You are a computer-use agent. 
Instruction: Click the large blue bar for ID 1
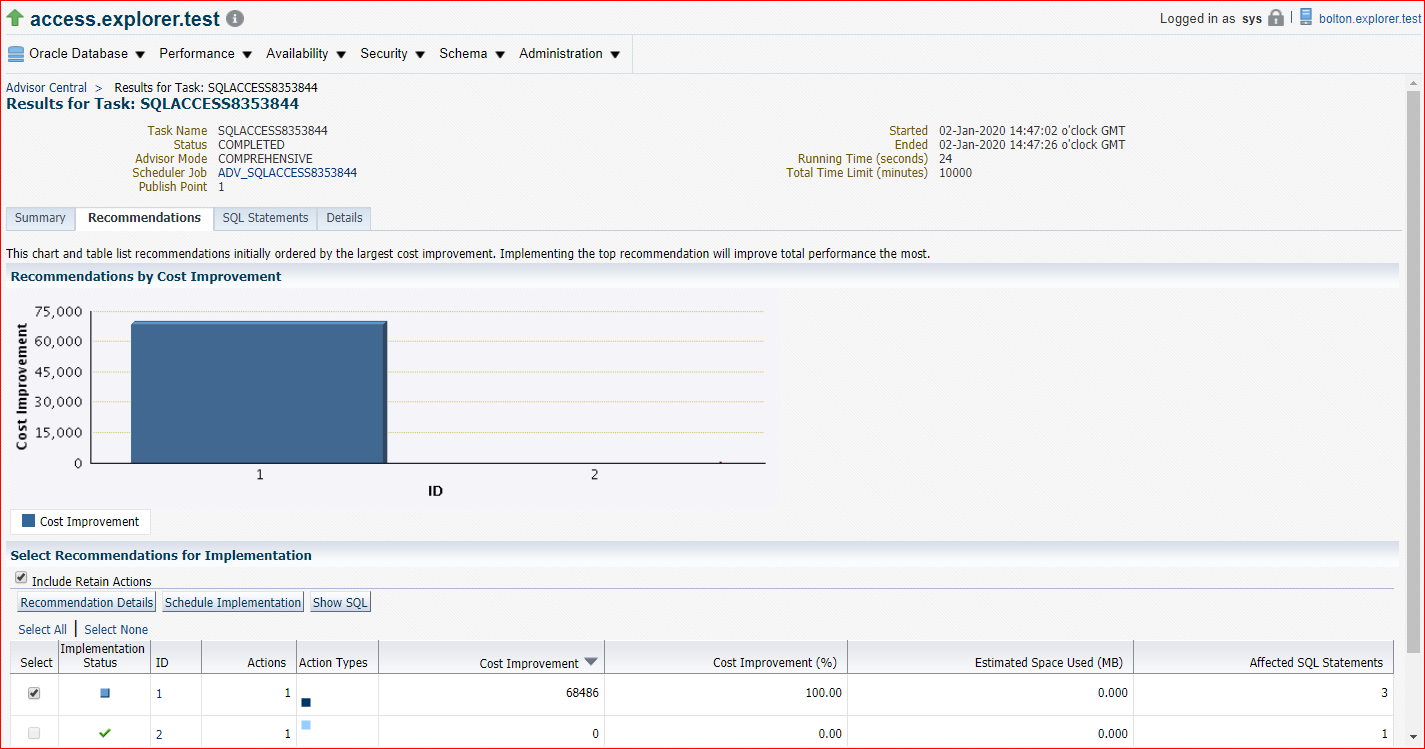(x=259, y=392)
